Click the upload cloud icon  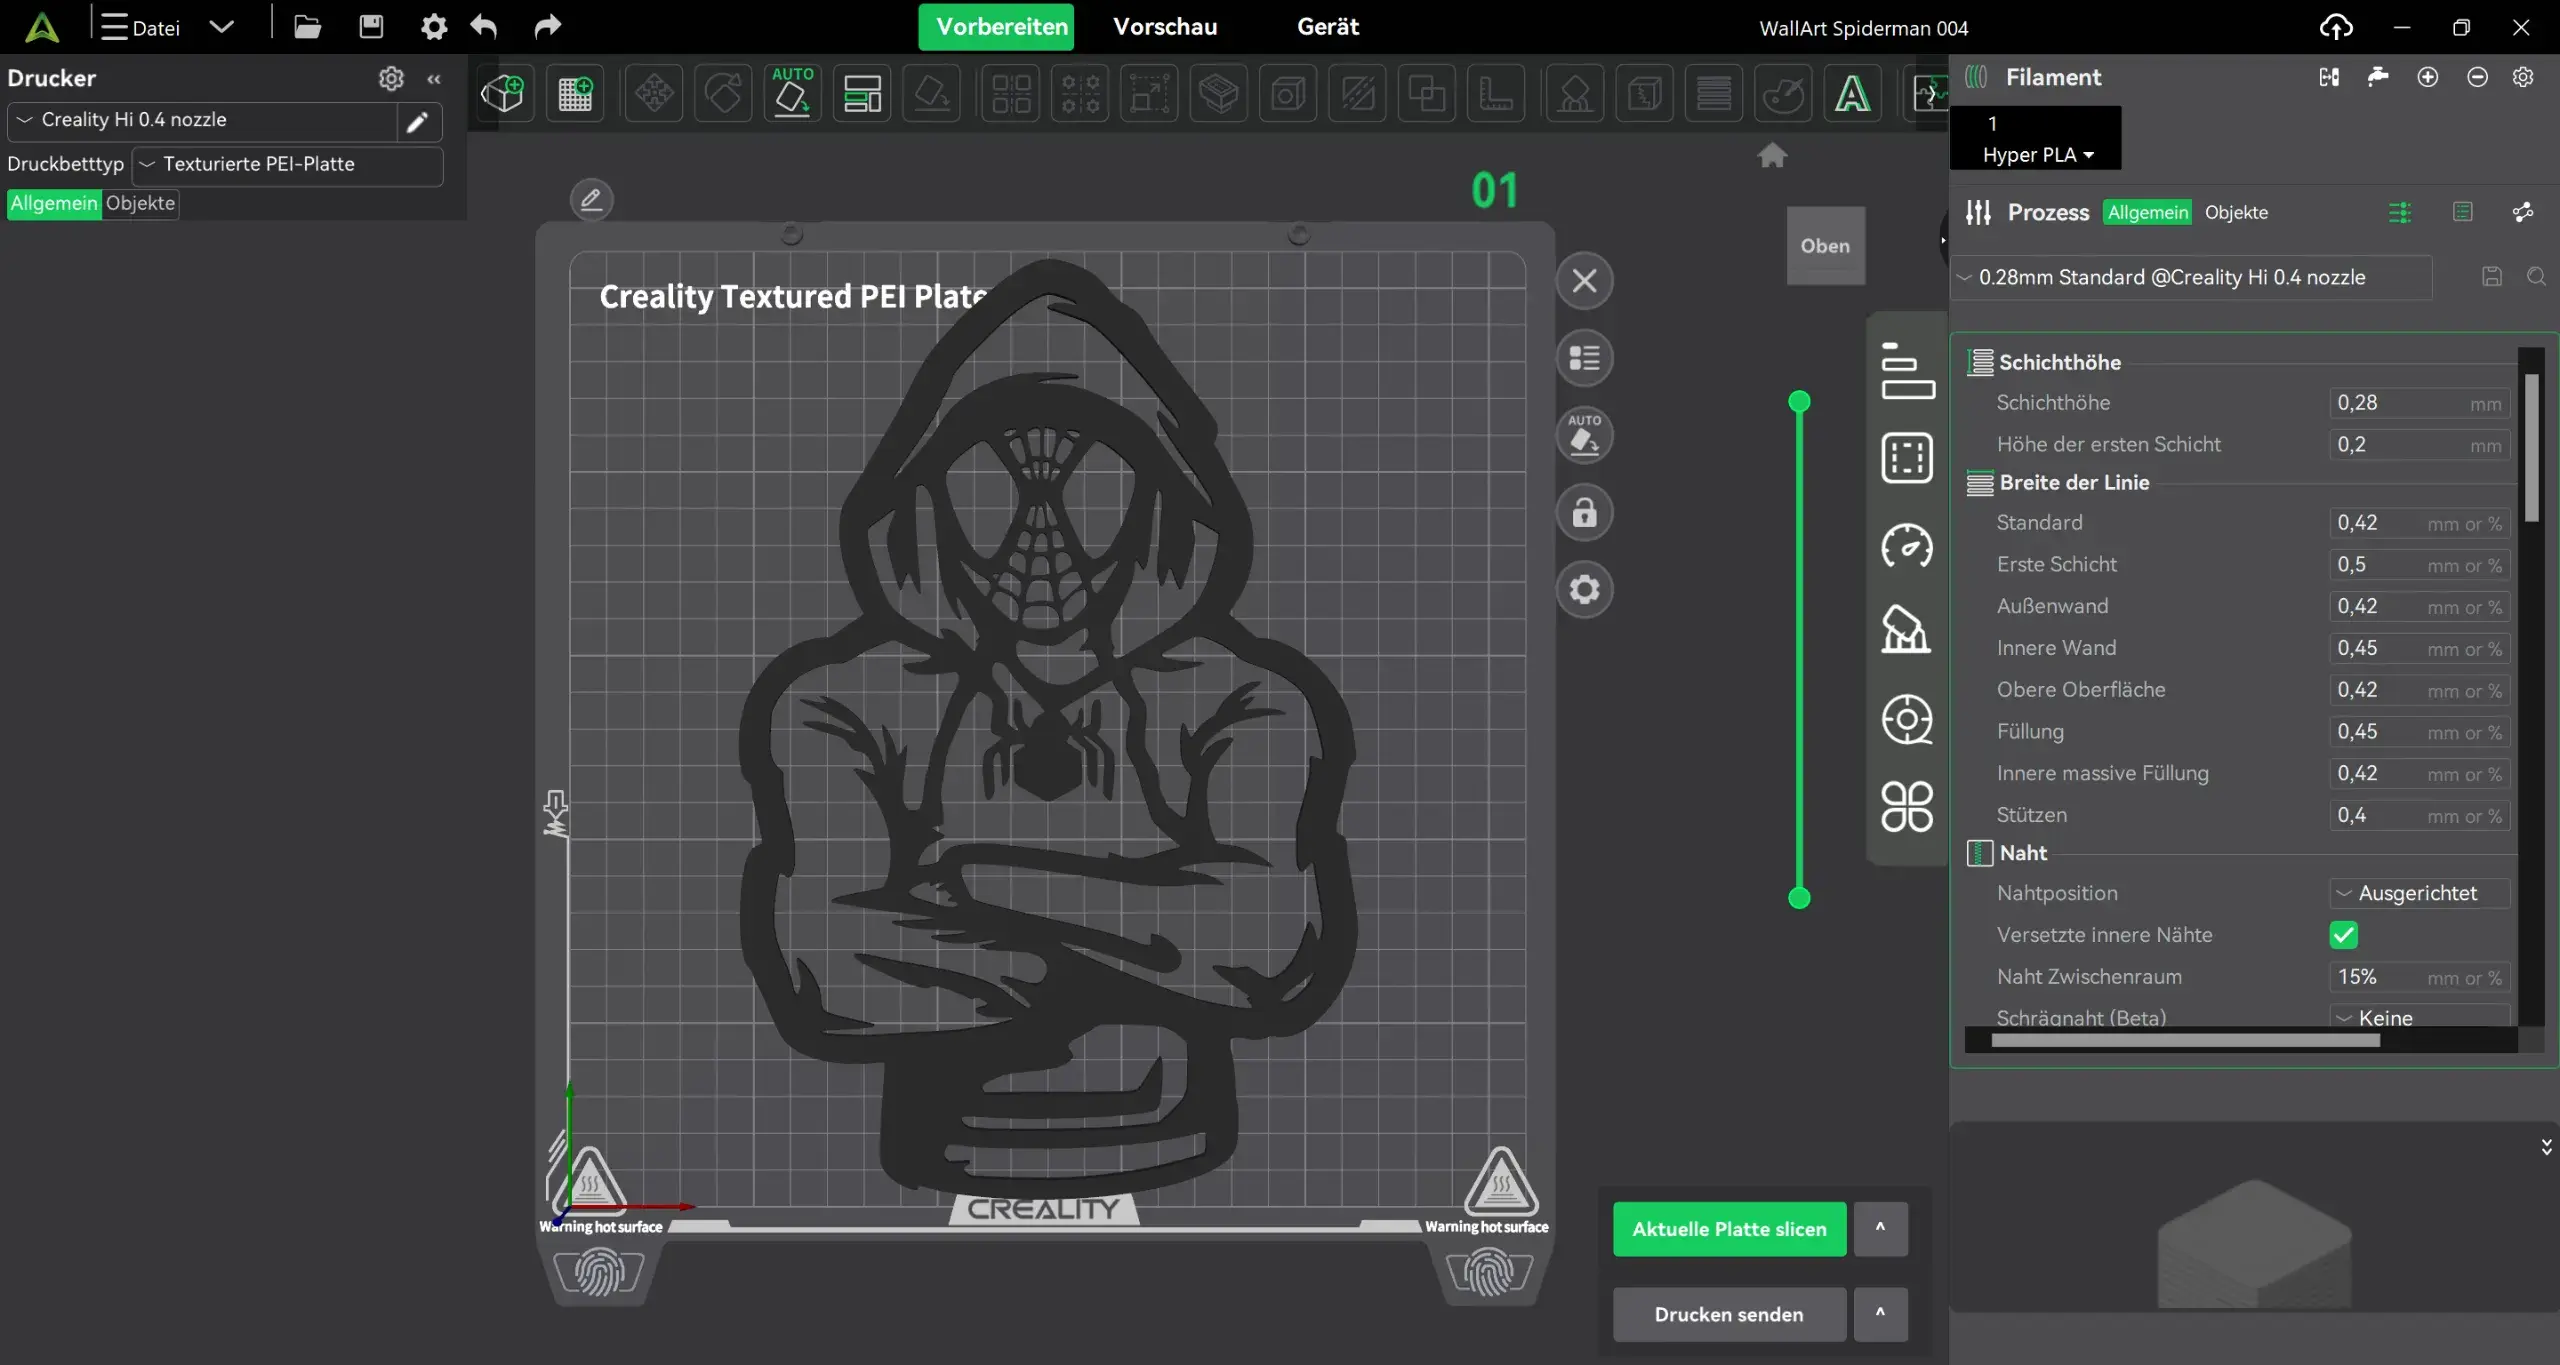click(2336, 27)
